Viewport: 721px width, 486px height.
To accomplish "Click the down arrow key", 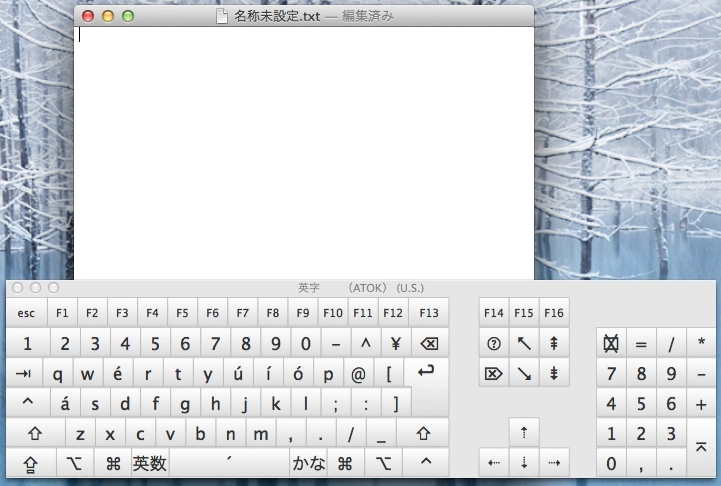I will point(524,463).
